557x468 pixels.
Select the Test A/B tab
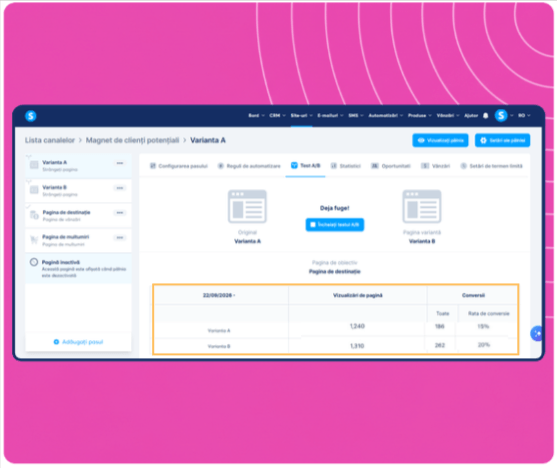[x=305, y=166]
